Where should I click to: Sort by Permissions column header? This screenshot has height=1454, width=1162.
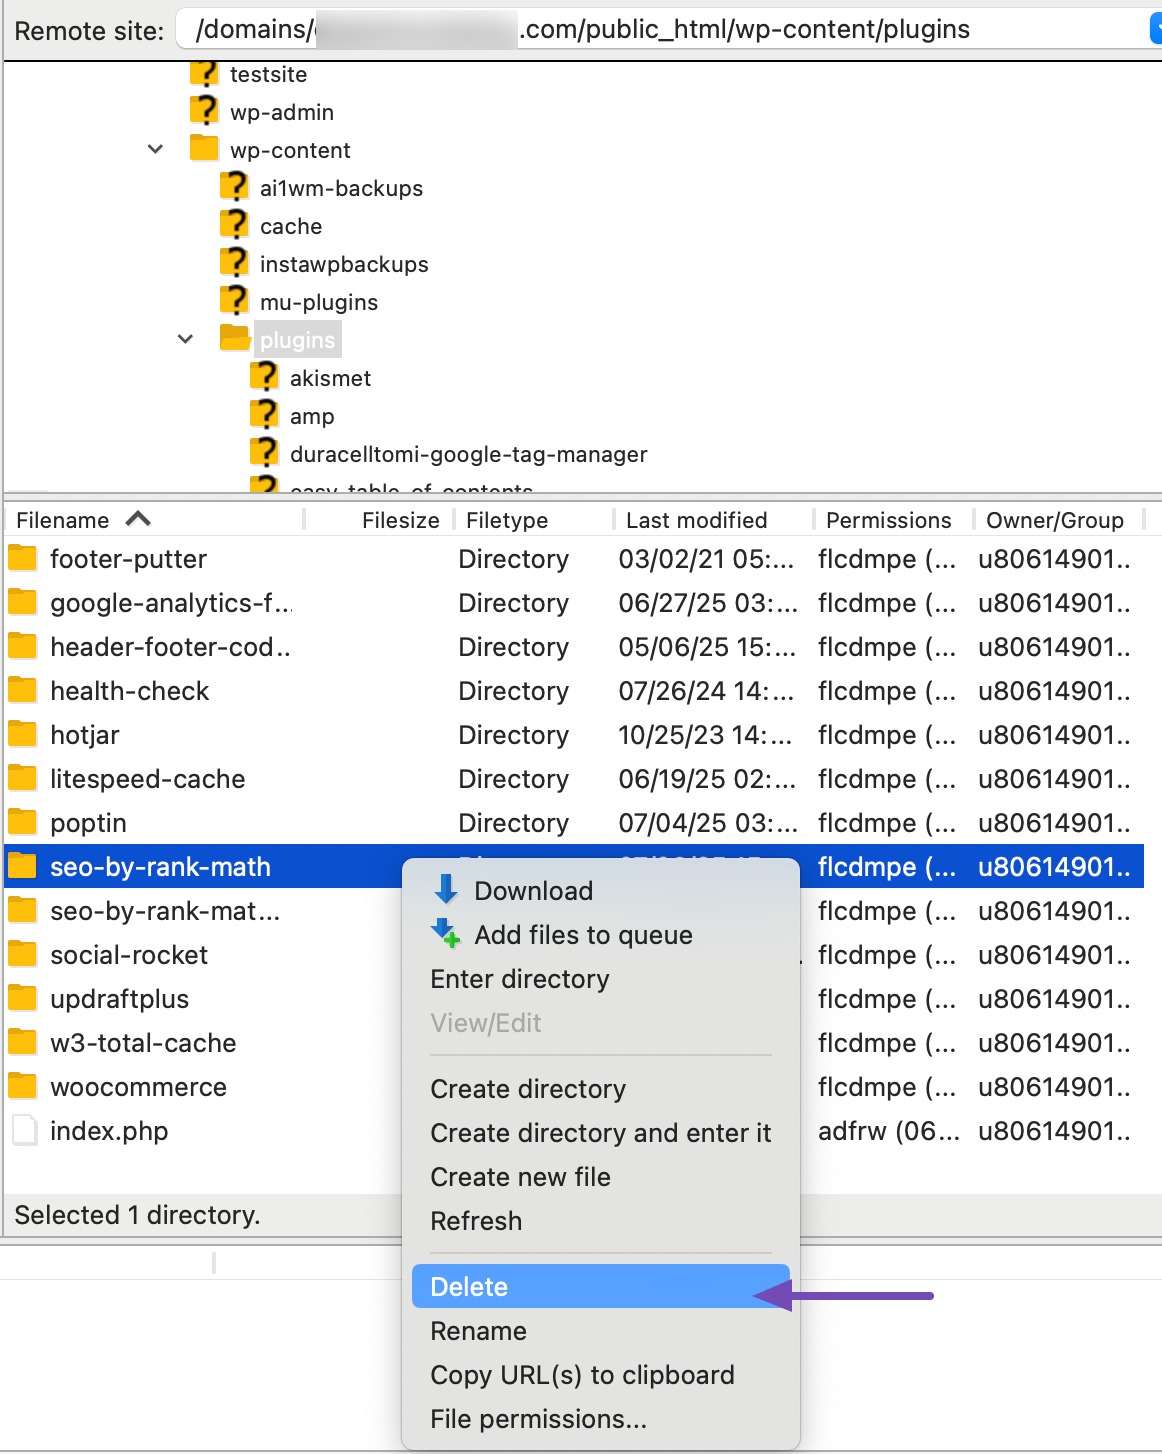tap(894, 520)
